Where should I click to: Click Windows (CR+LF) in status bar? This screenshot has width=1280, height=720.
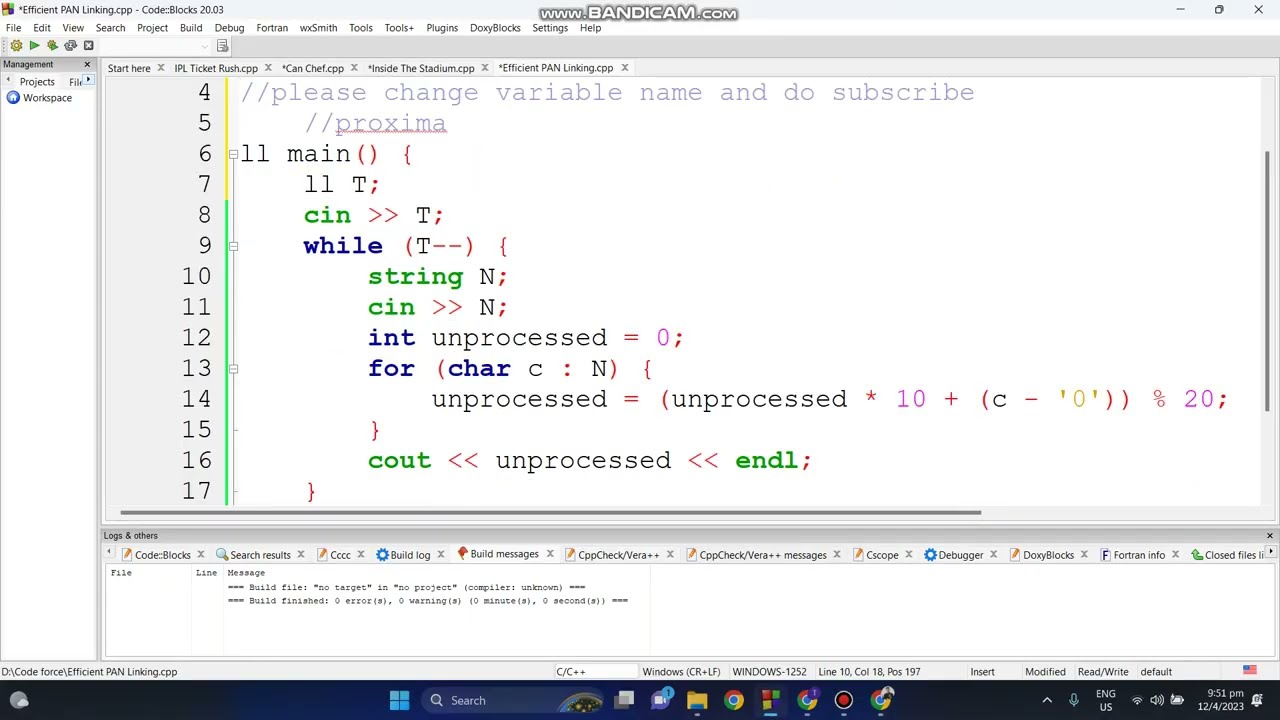(681, 672)
